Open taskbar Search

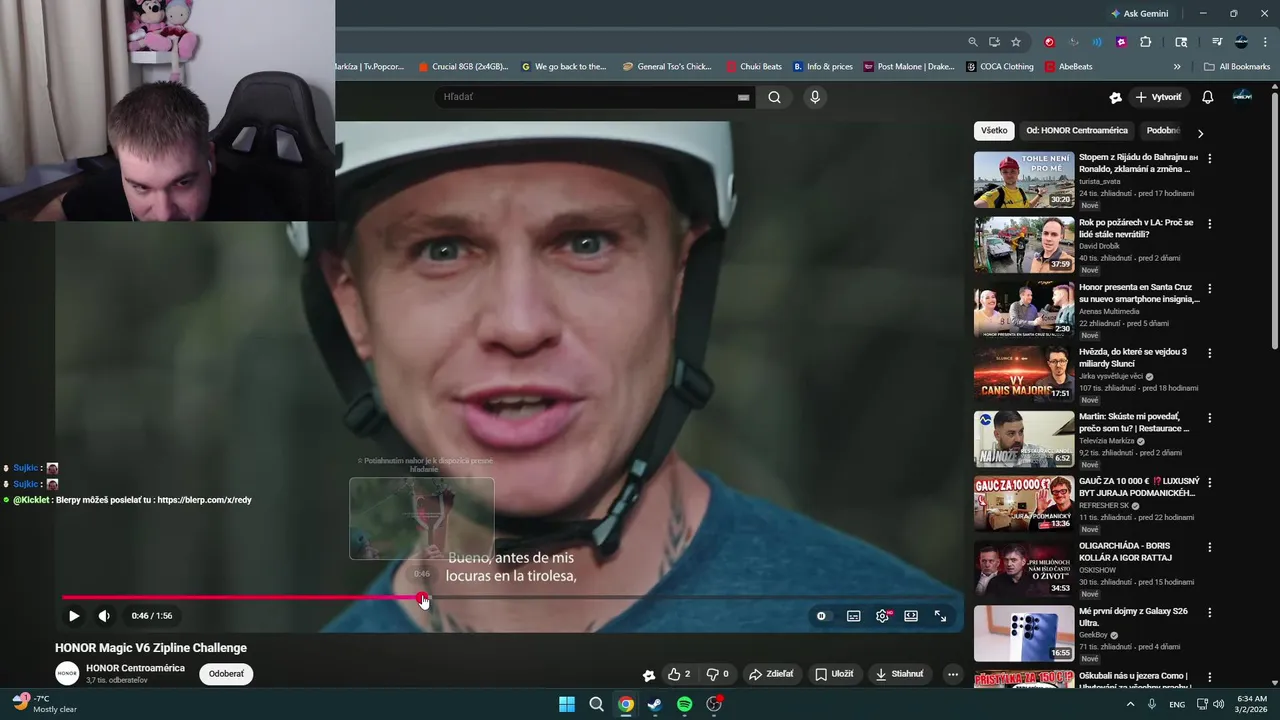coord(596,704)
